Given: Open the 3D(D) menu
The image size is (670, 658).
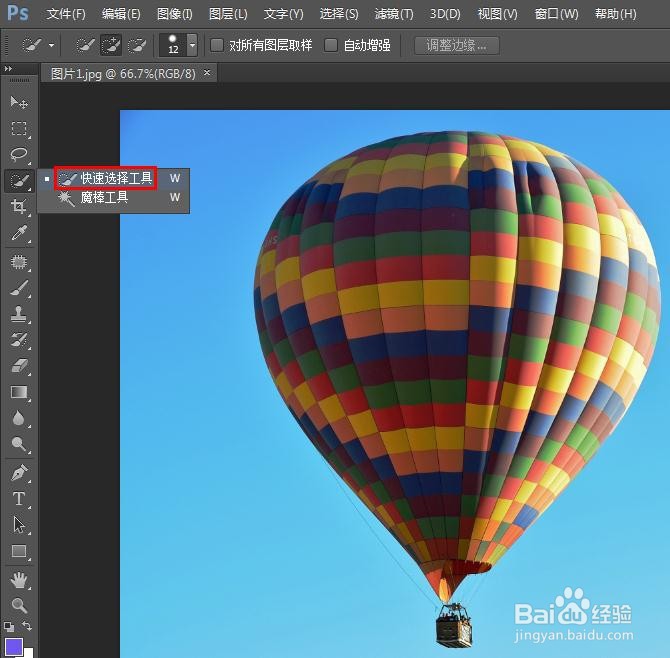Looking at the screenshot, I should coord(445,14).
